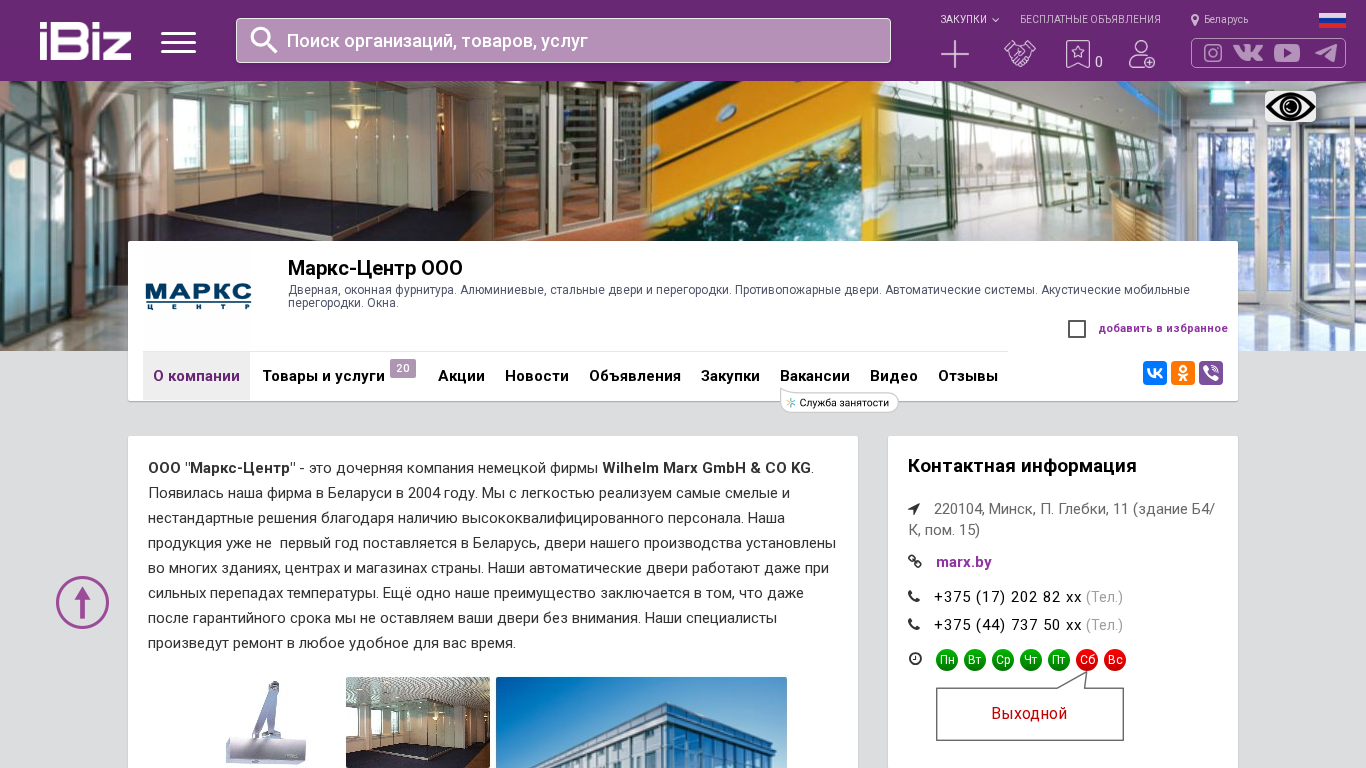The image size is (1366, 768).
Task: Open iBiz VK page in header
Action: pos(1248,53)
